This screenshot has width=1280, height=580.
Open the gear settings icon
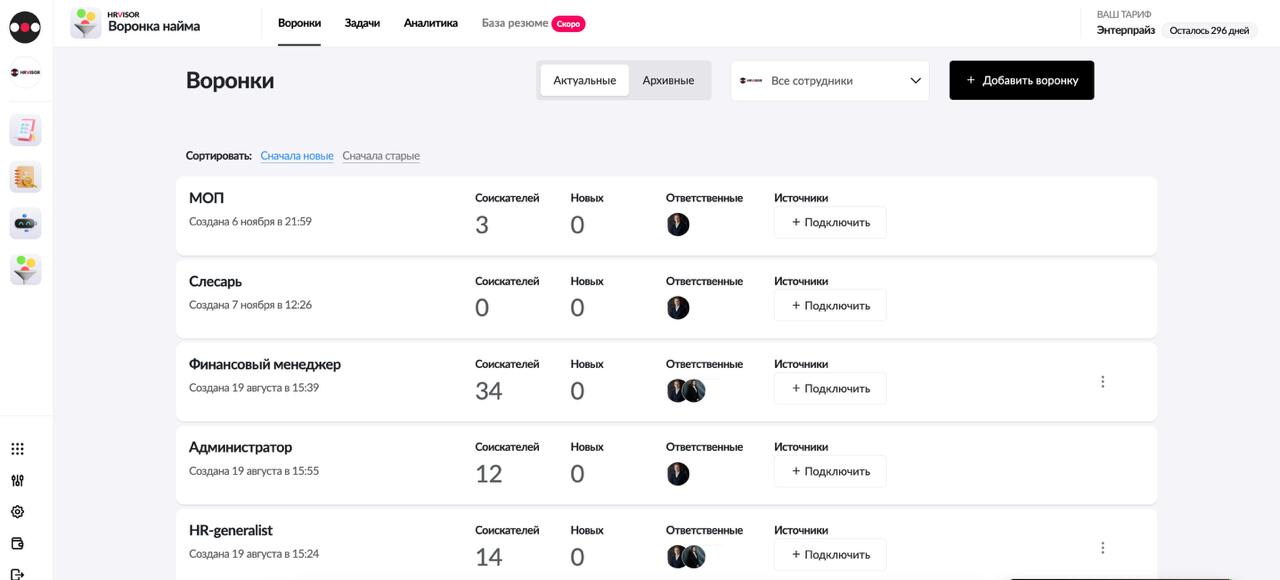[x=17, y=512]
